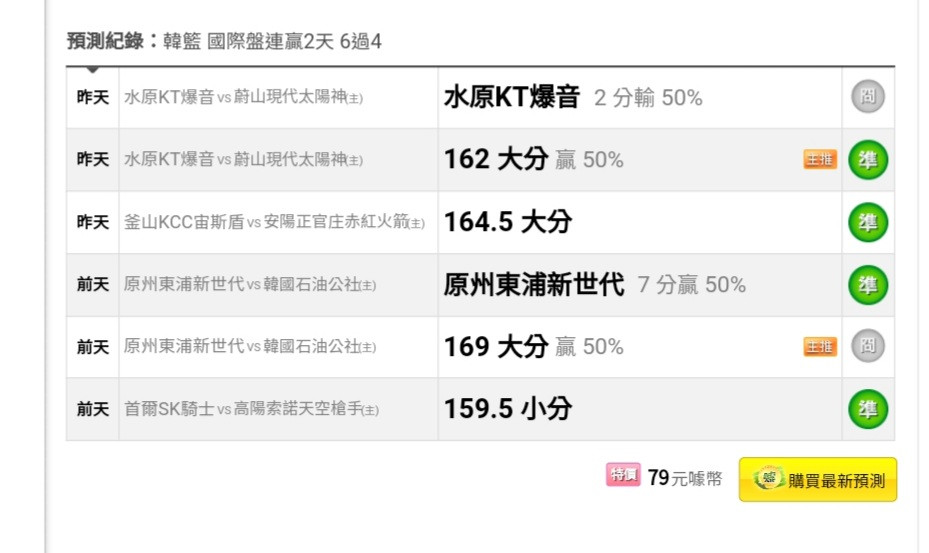The height and width of the screenshot is (553, 929).
Task: Click the pink 特價 price tag
Action: point(623,475)
